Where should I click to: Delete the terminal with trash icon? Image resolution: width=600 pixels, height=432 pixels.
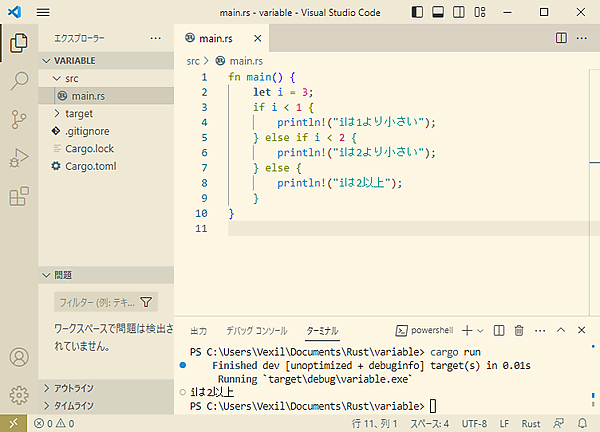coord(518,330)
